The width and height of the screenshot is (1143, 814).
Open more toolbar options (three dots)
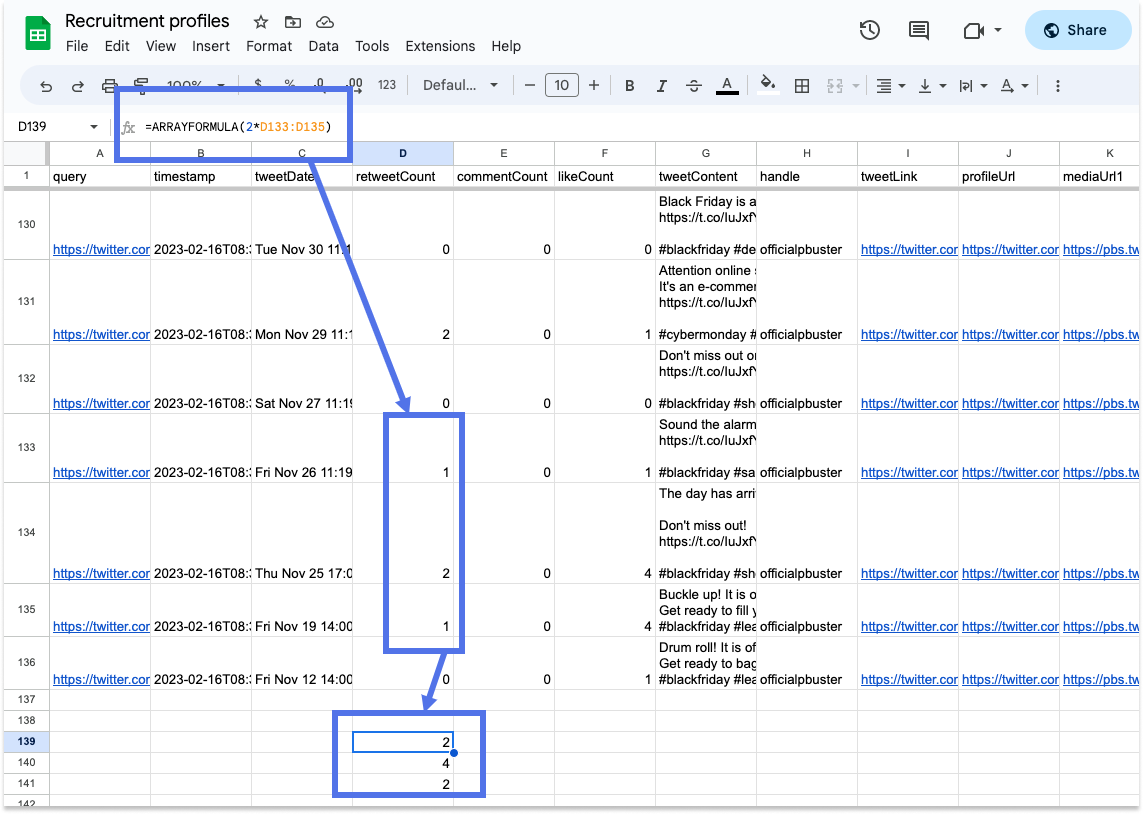coord(1058,86)
